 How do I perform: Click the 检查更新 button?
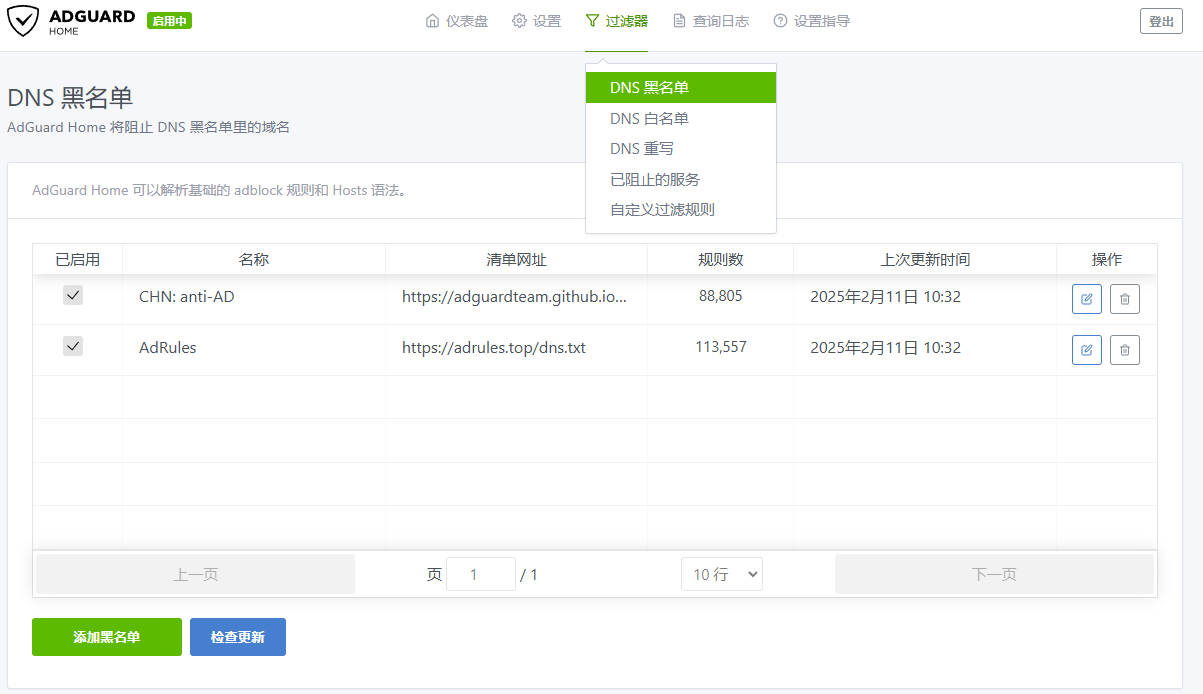coord(238,637)
